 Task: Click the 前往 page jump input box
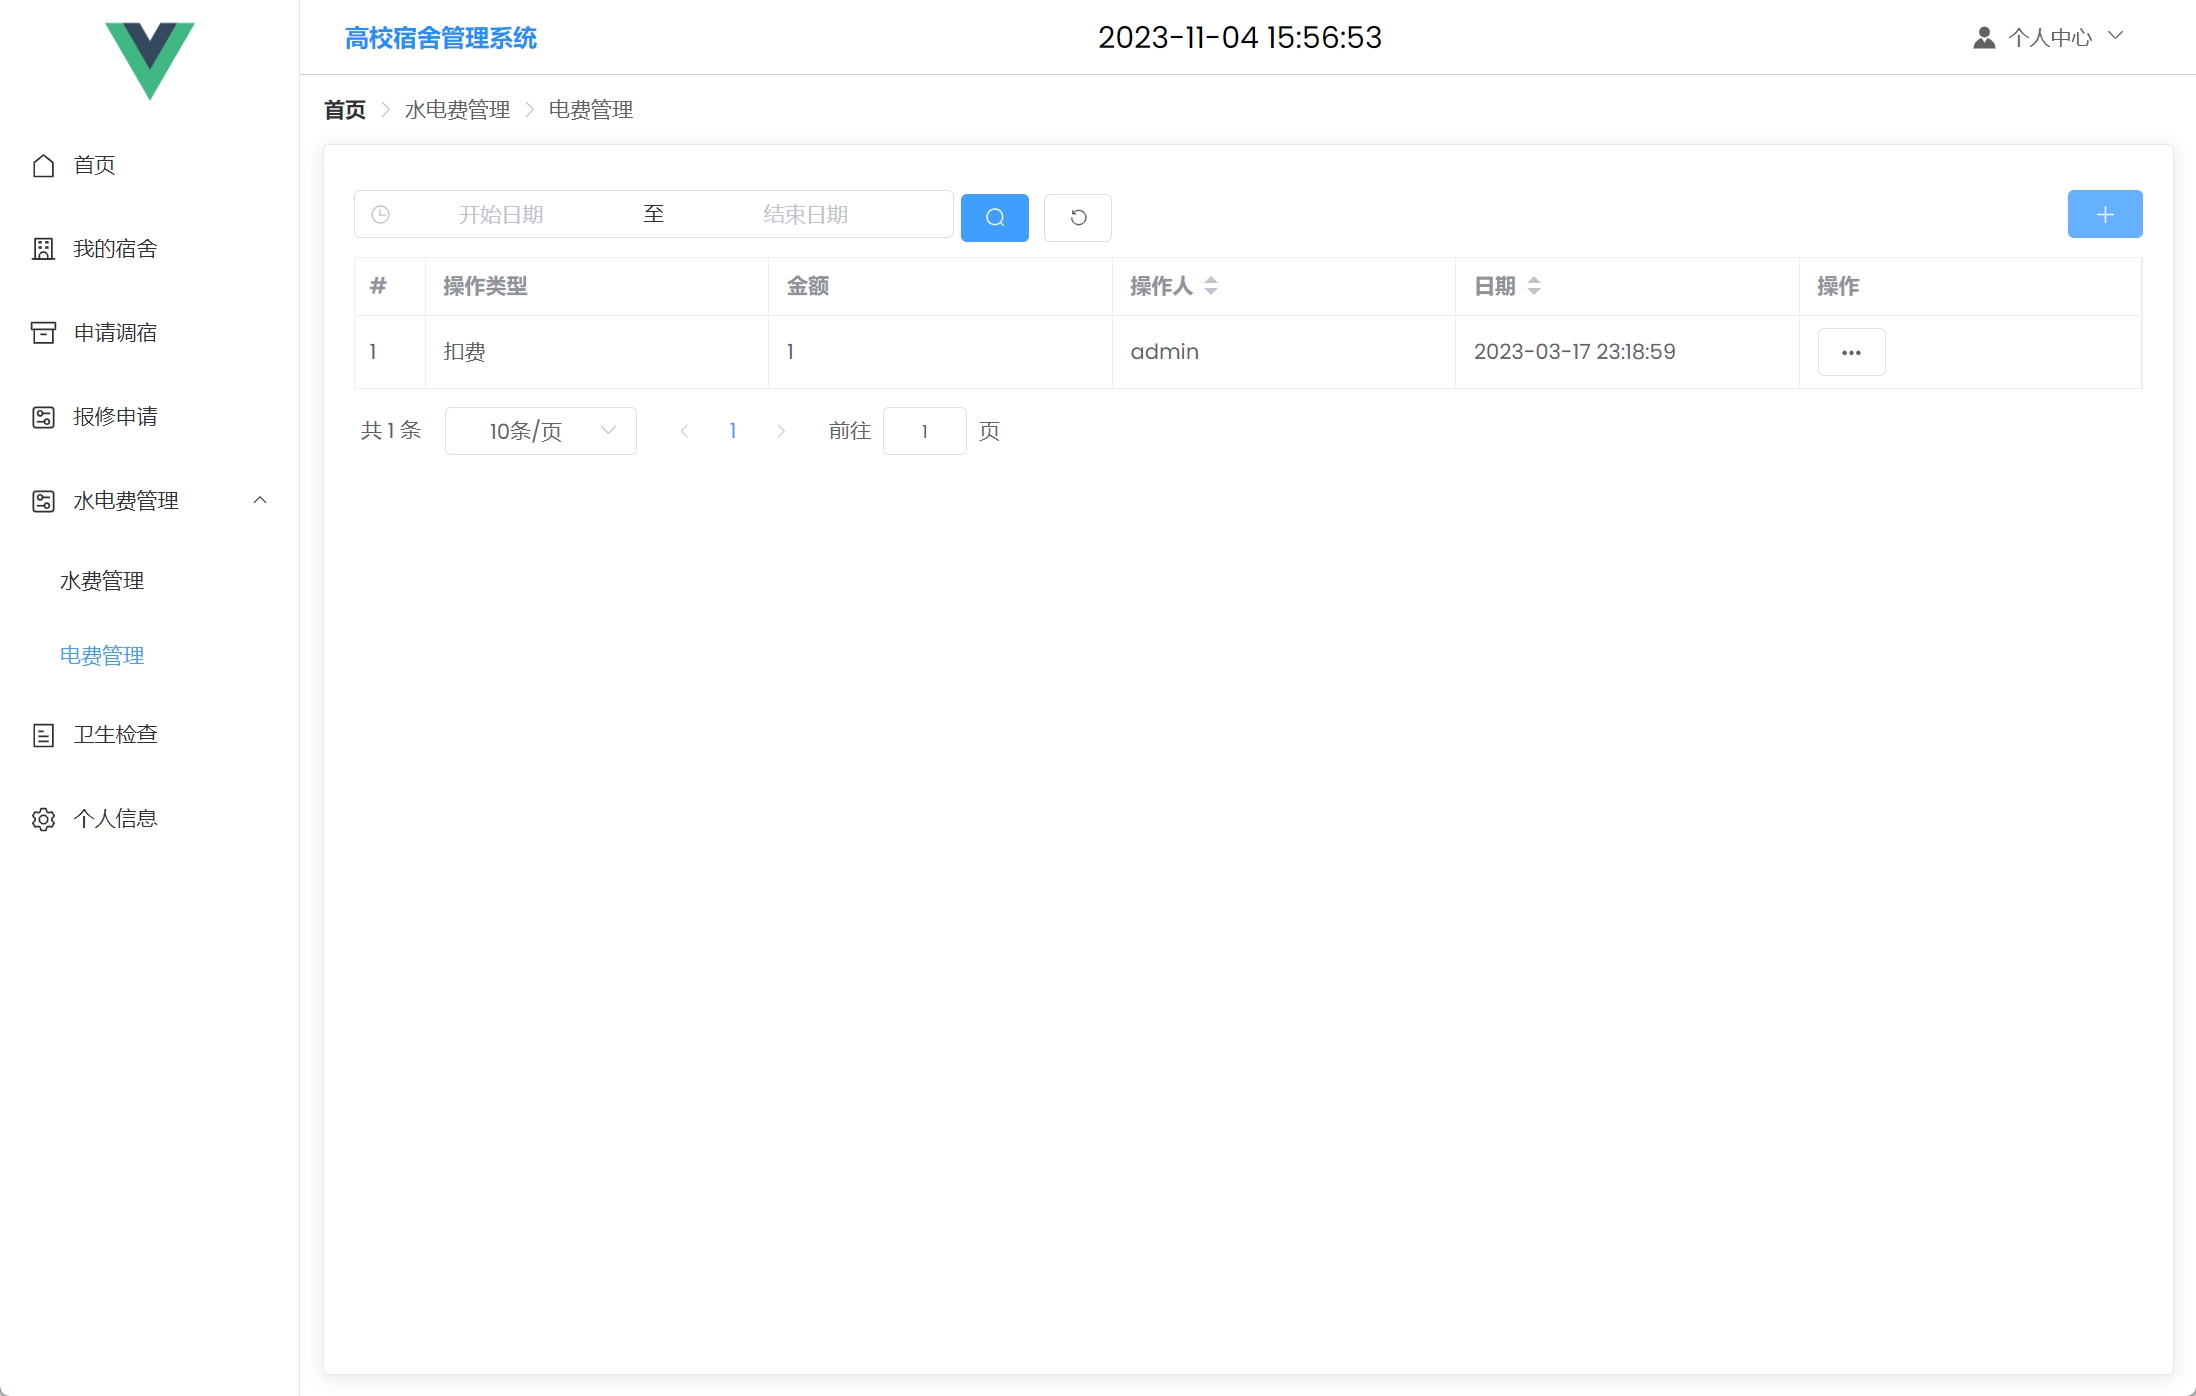click(x=924, y=431)
